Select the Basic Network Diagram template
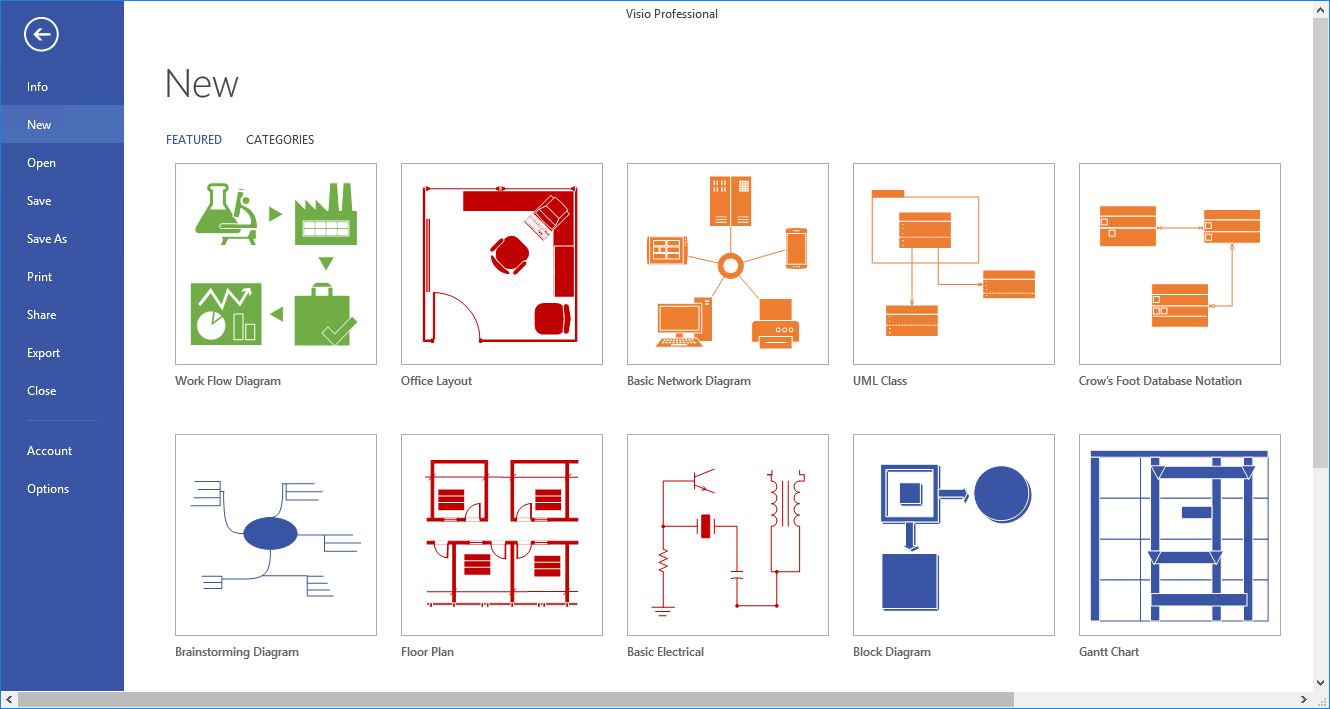1330x709 pixels. (x=727, y=263)
